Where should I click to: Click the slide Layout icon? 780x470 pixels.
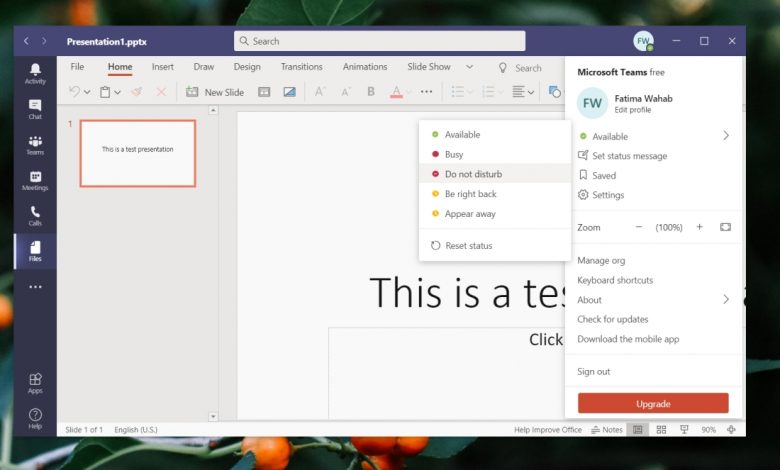pos(264,92)
